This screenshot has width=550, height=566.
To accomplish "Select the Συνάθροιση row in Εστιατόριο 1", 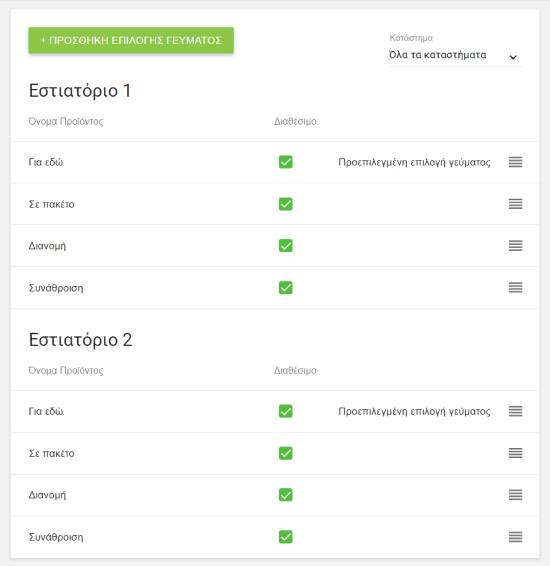I will click(x=275, y=288).
